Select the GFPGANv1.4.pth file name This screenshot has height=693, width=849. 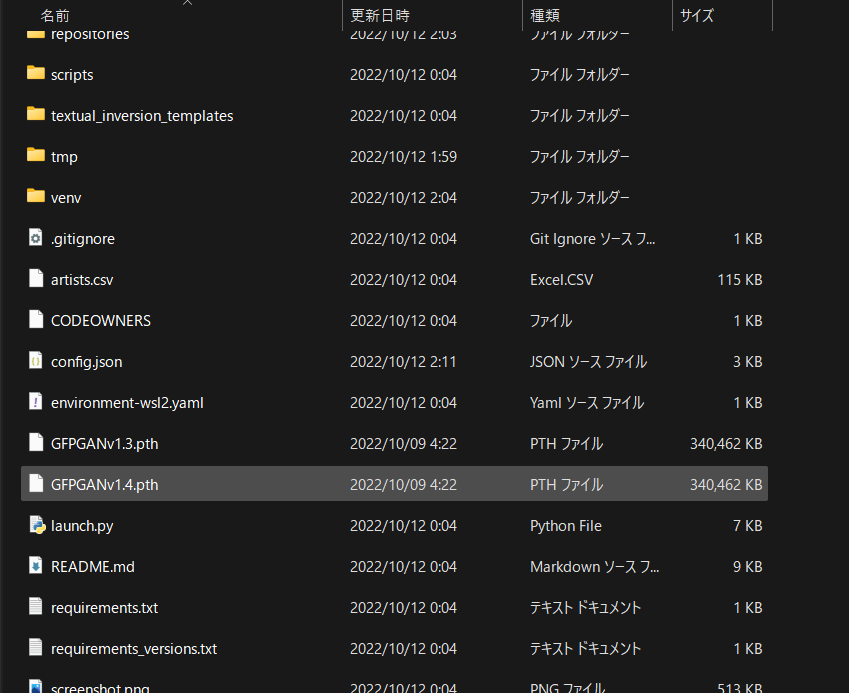tap(105, 485)
